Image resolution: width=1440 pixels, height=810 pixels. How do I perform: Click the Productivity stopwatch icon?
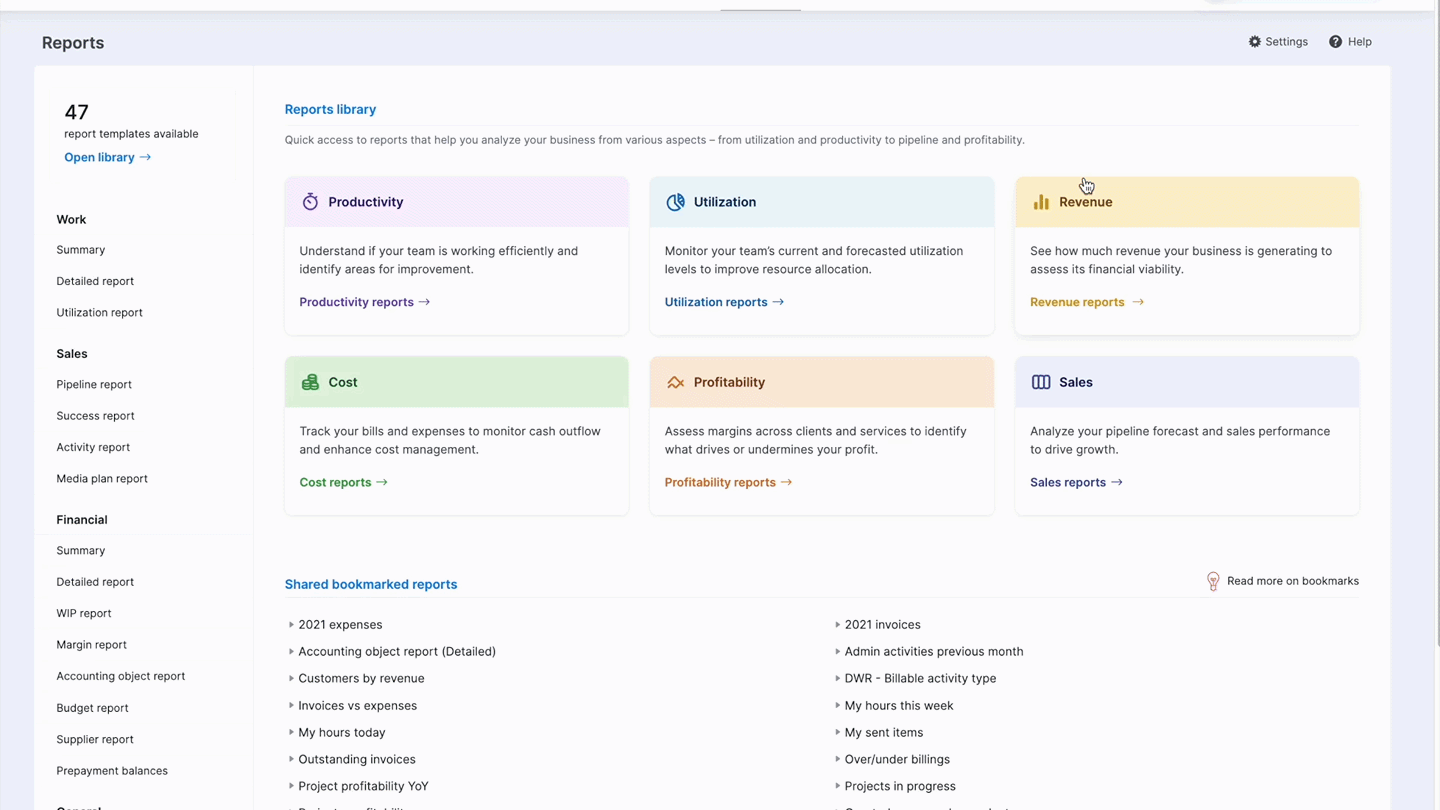[x=310, y=202]
